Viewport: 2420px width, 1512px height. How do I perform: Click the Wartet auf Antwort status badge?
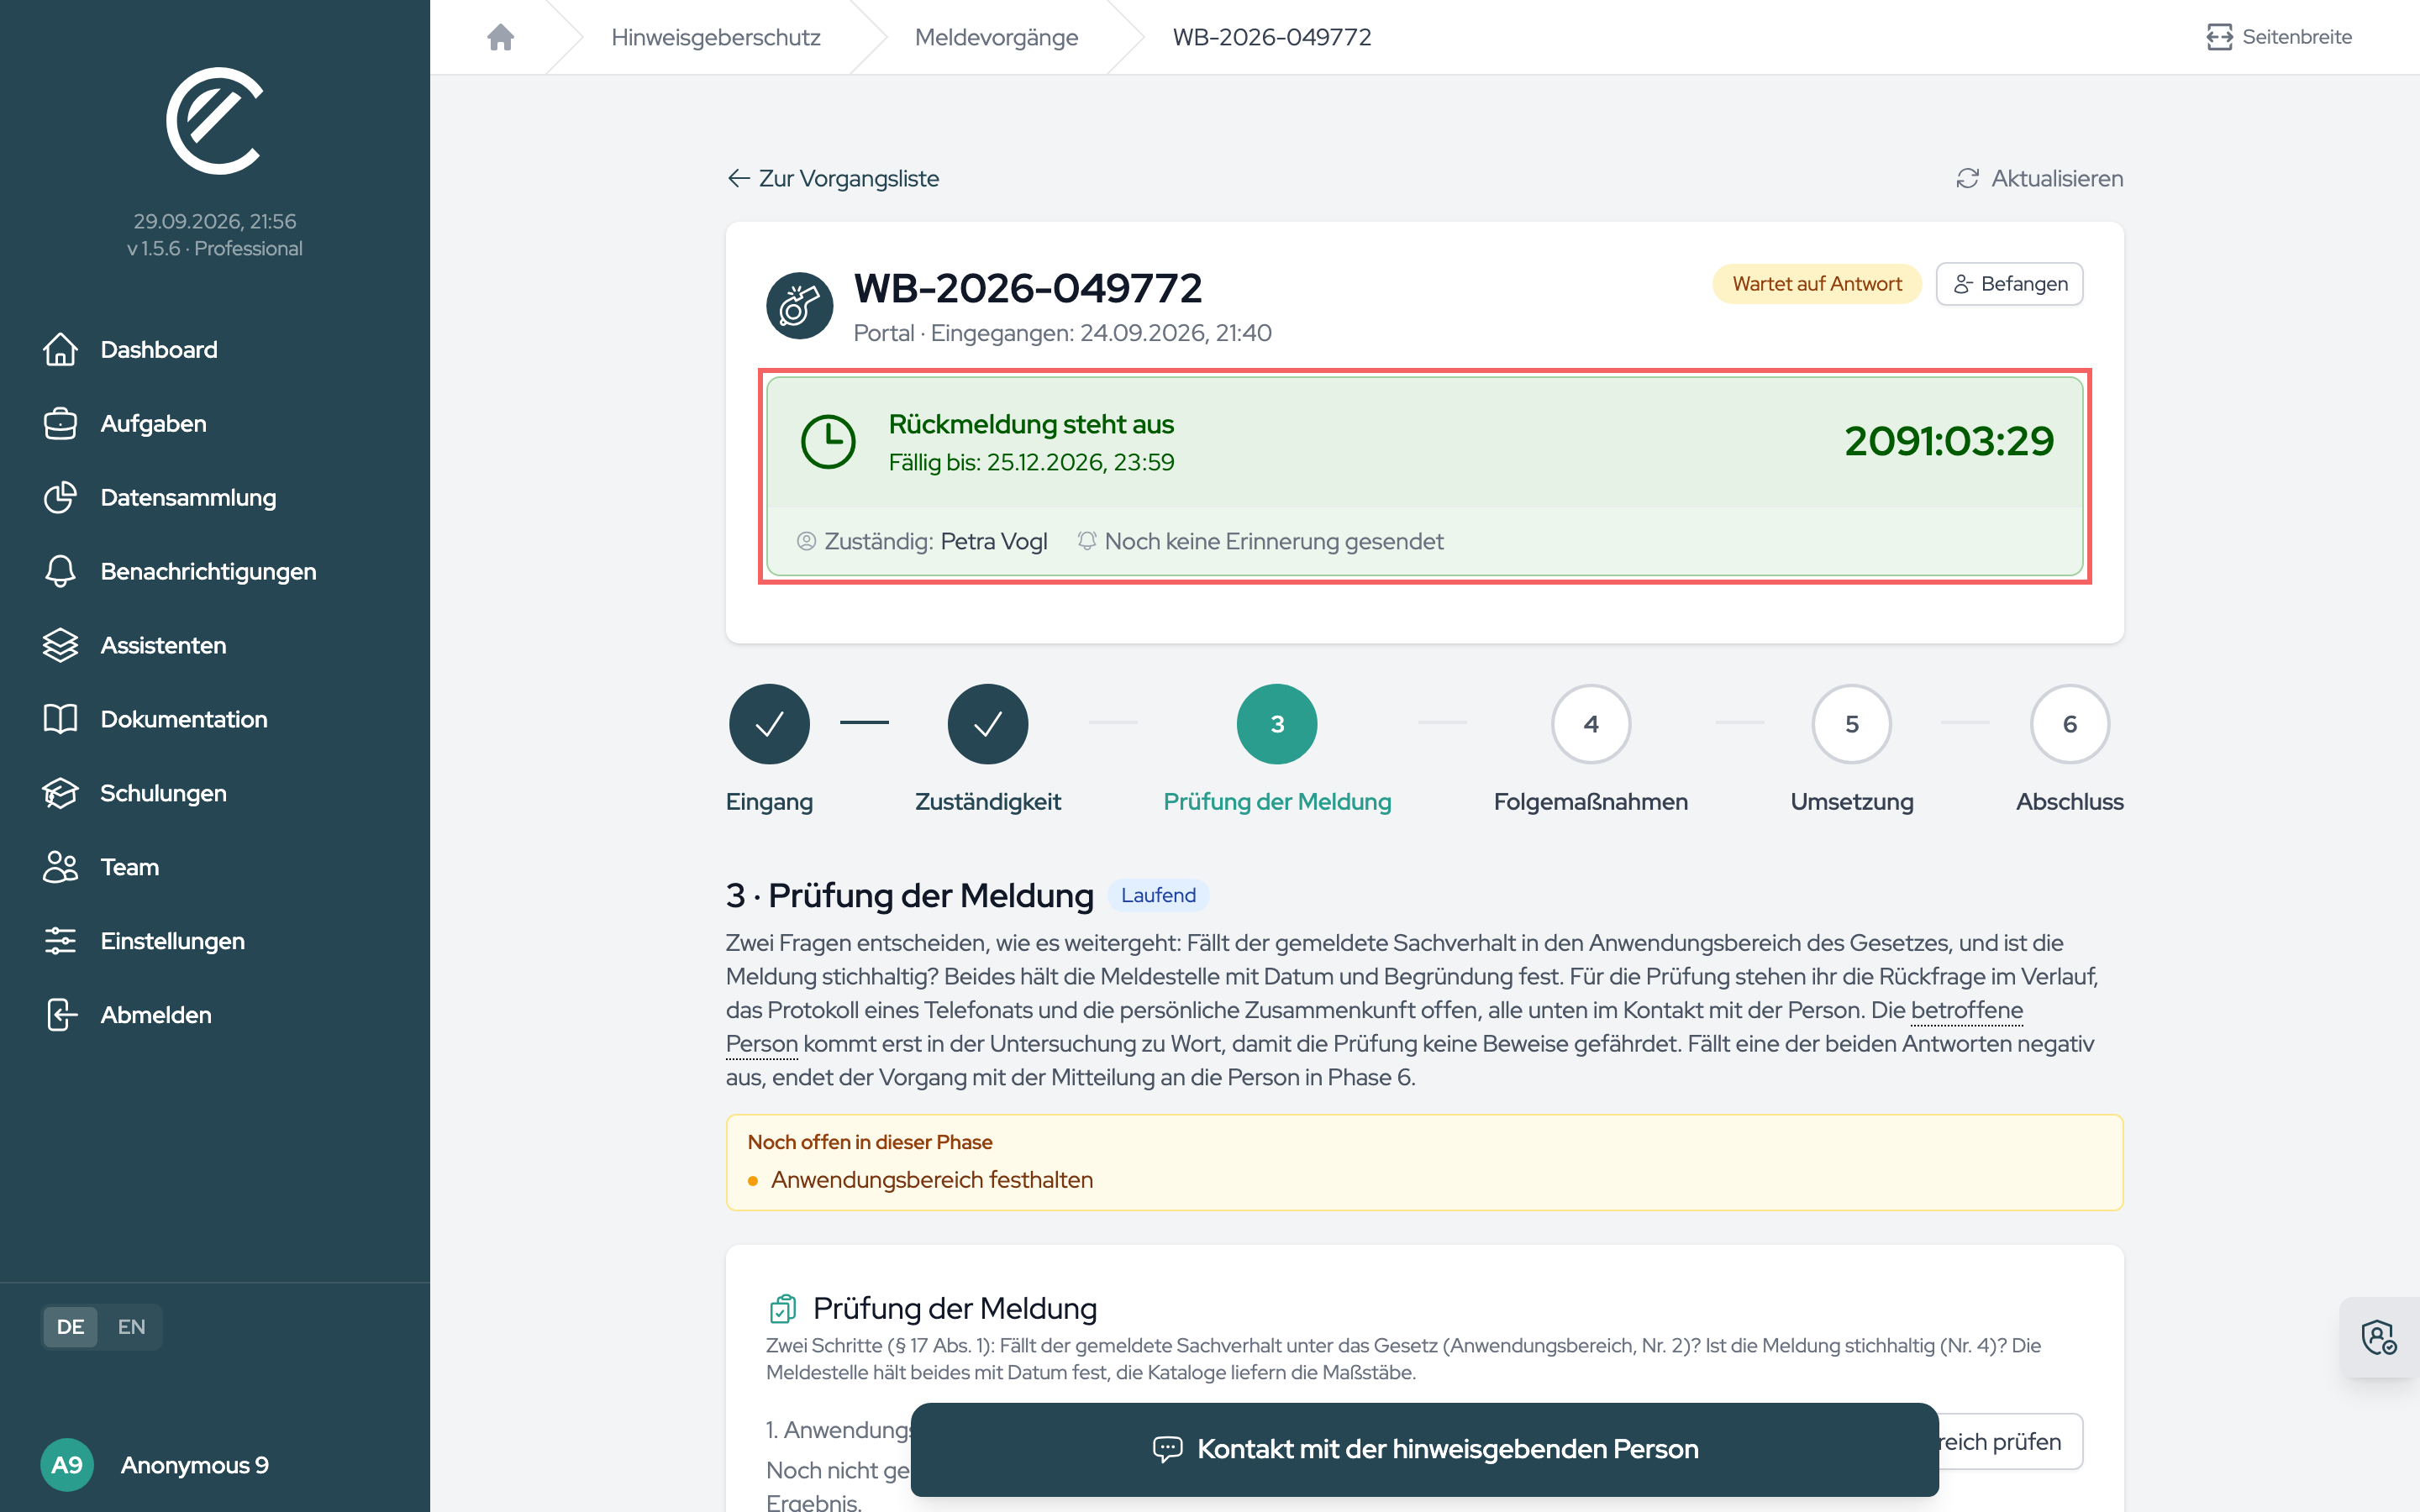tap(1816, 284)
